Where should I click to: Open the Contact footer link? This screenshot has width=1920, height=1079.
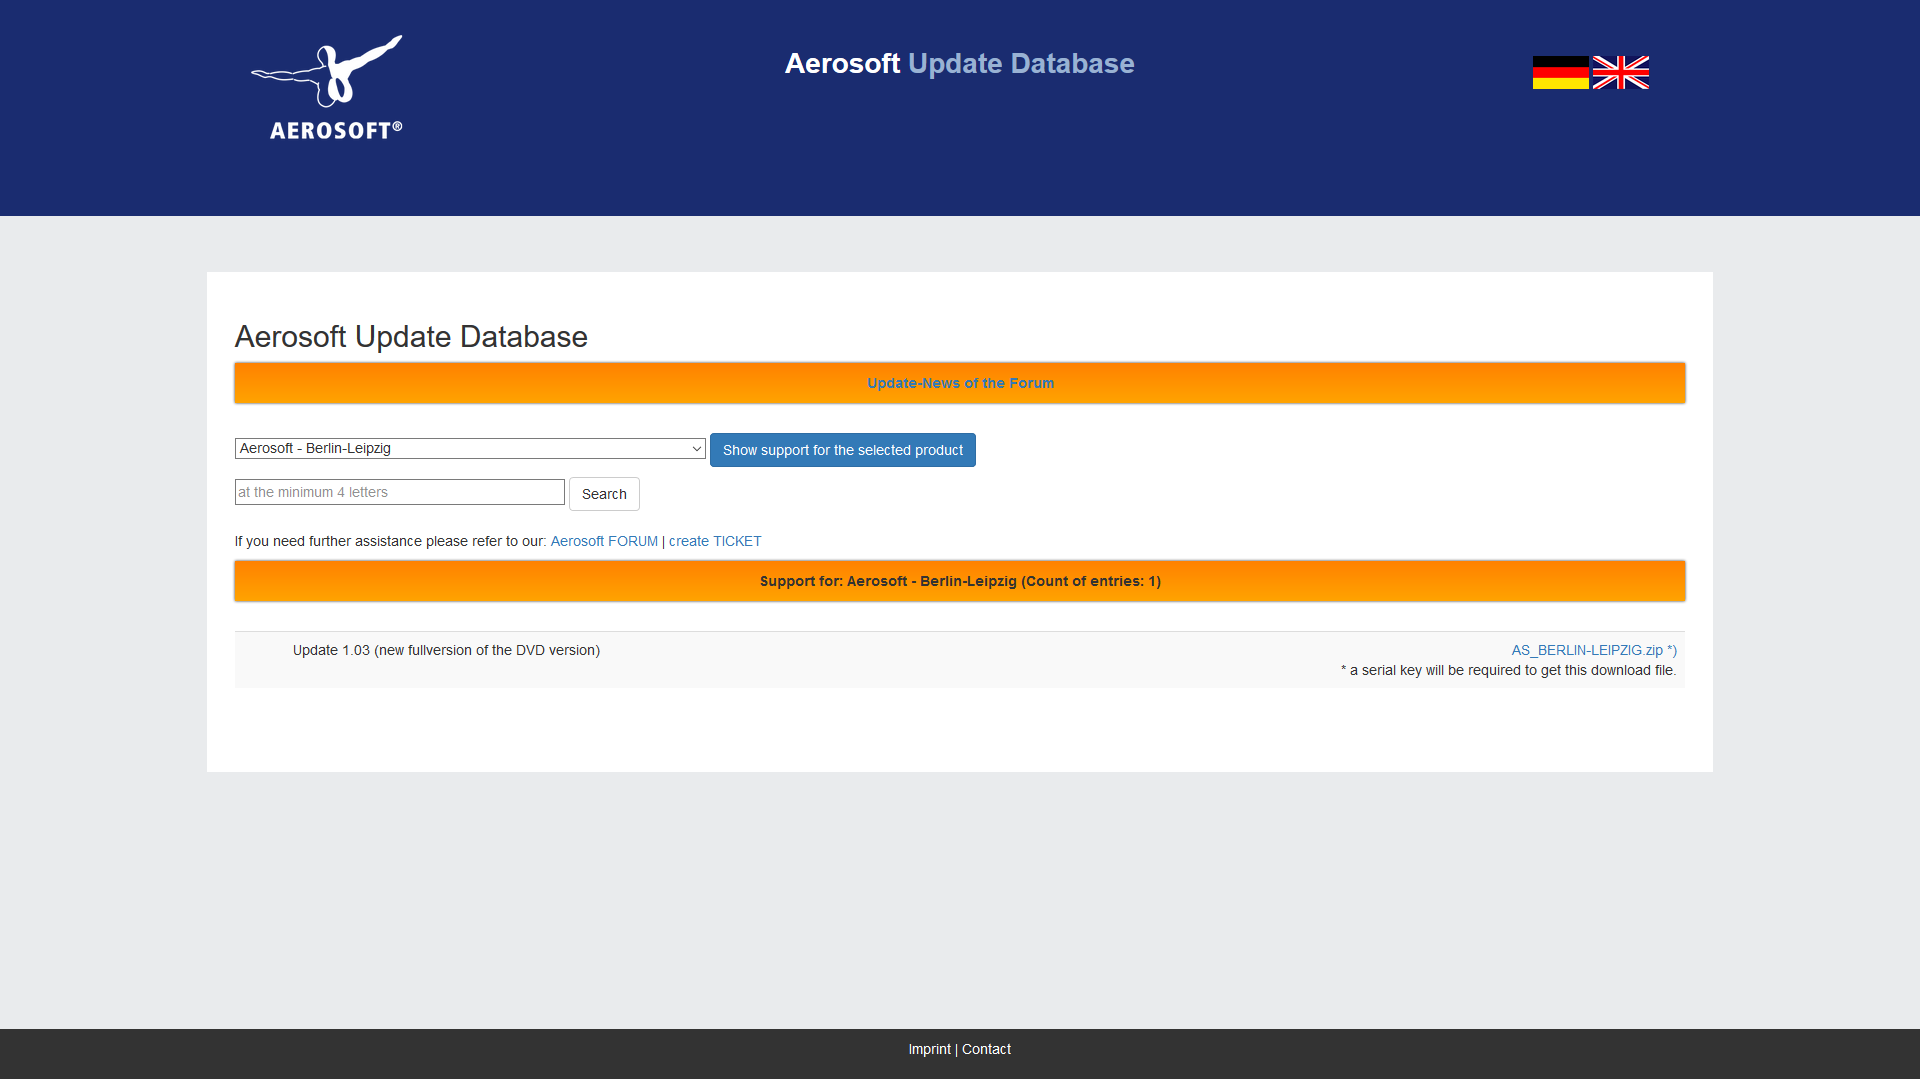[x=986, y=1049]
